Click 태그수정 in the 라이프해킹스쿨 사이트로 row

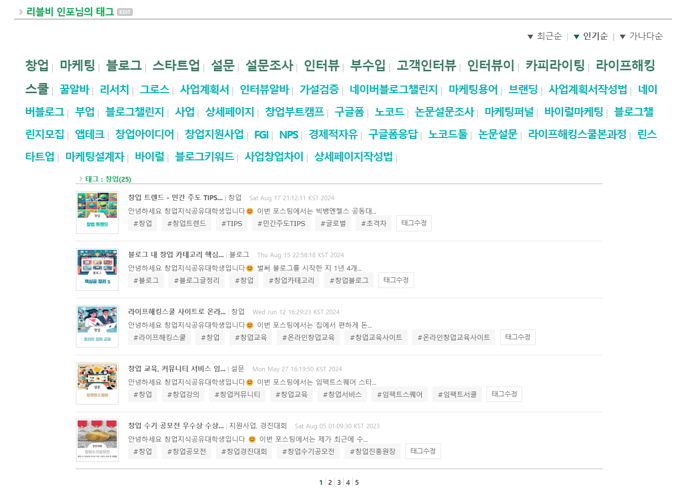point(518,337)
